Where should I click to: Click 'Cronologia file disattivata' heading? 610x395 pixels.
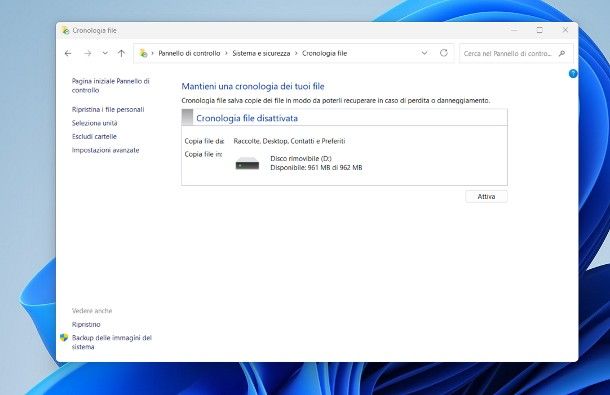point(247,118)
